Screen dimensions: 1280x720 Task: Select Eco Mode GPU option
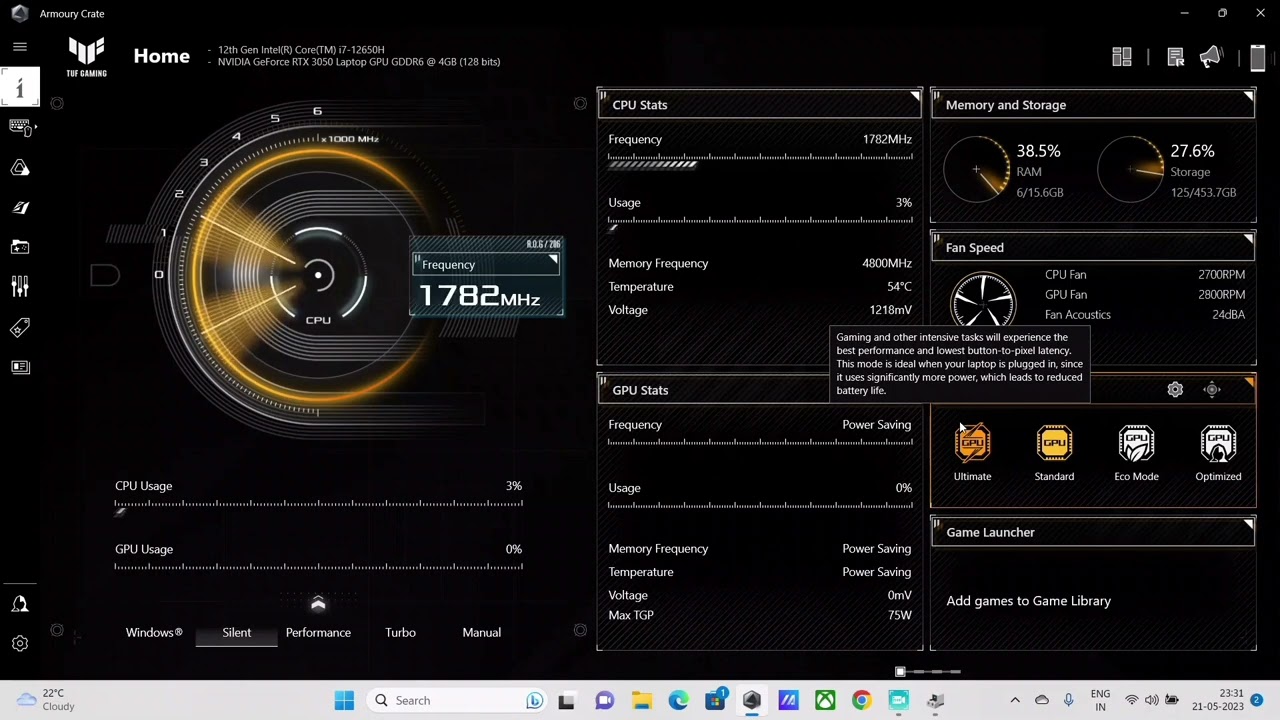[1136, 453]
